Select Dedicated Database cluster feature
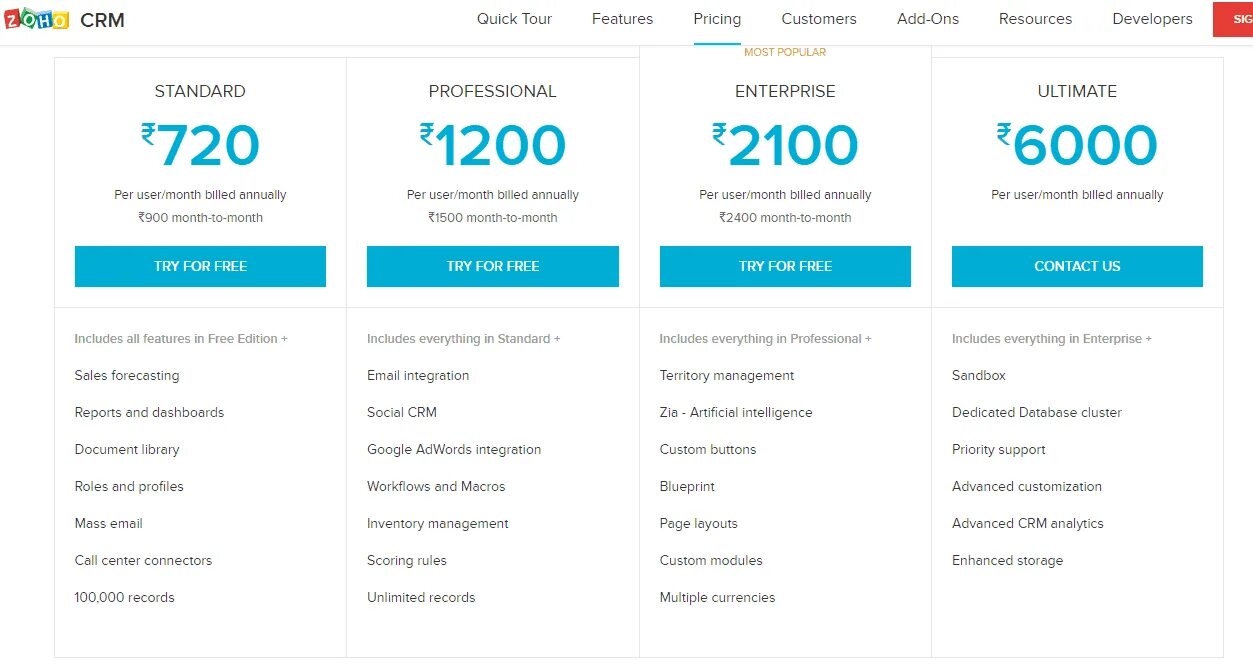 1036,412
